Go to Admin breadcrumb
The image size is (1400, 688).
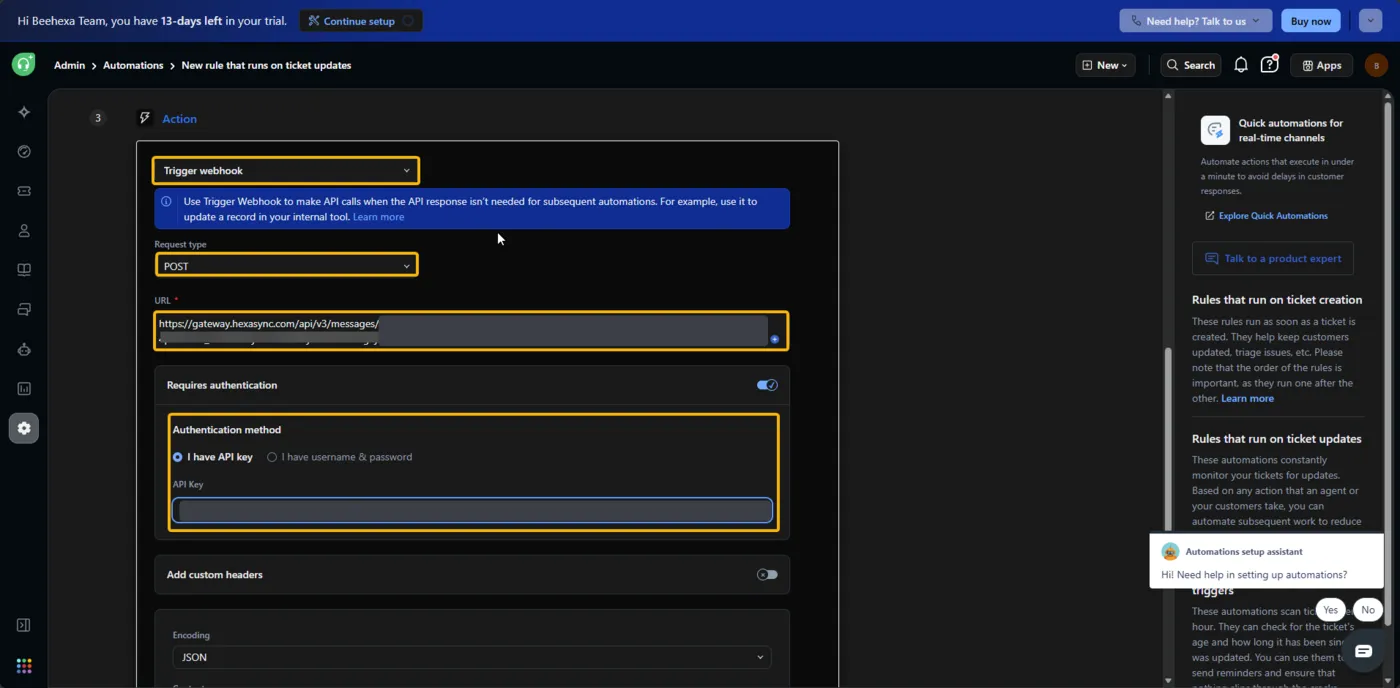click(x=69, y=65)
